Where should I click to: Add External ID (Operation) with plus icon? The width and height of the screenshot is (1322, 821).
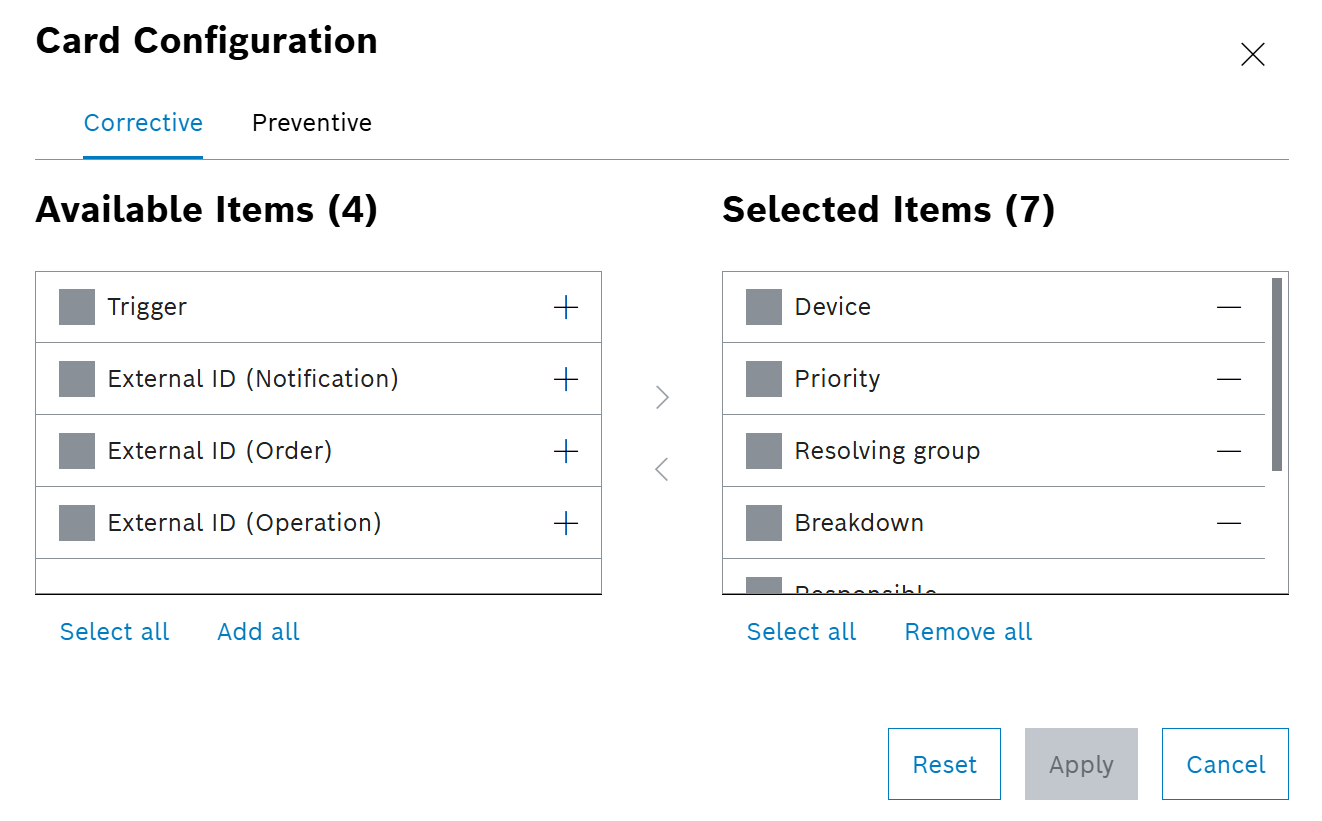pyautogui.click(x=565, y=522)
